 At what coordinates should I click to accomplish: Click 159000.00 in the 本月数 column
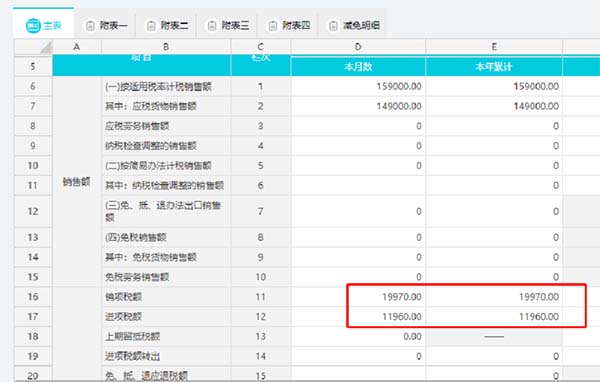click(399, 86)
